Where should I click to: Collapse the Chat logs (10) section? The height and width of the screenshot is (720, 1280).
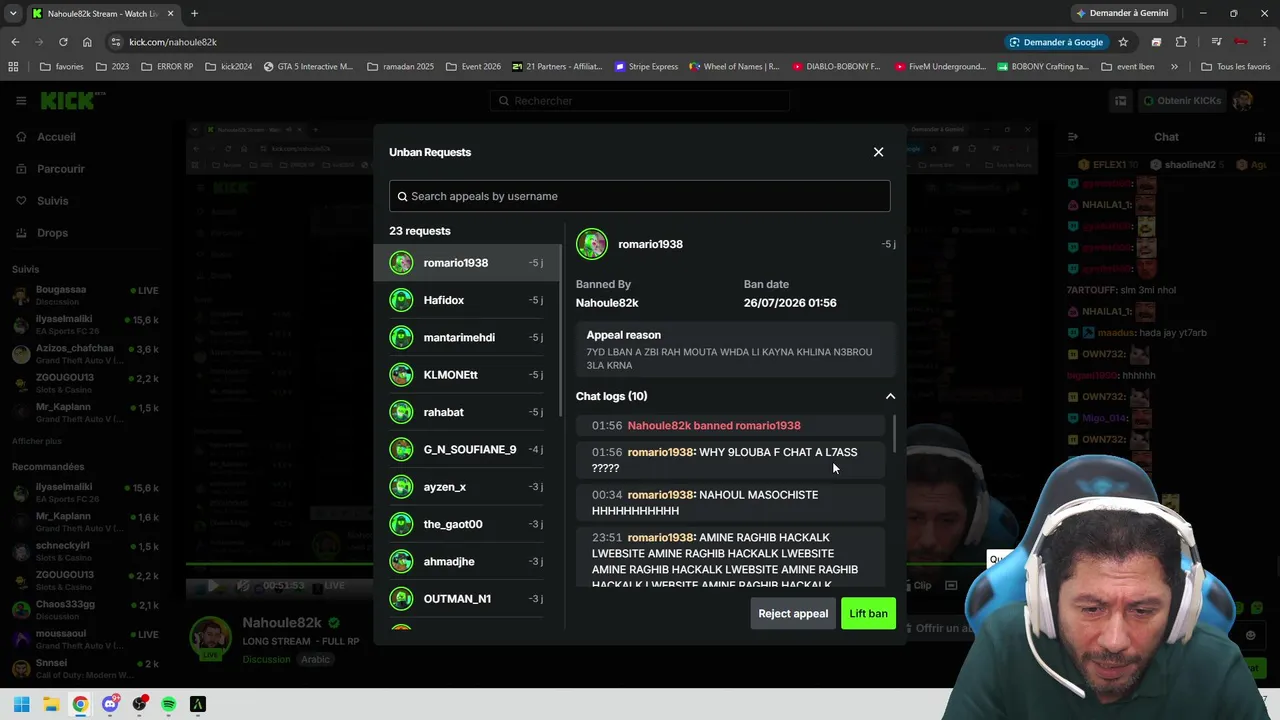point(890,396)
